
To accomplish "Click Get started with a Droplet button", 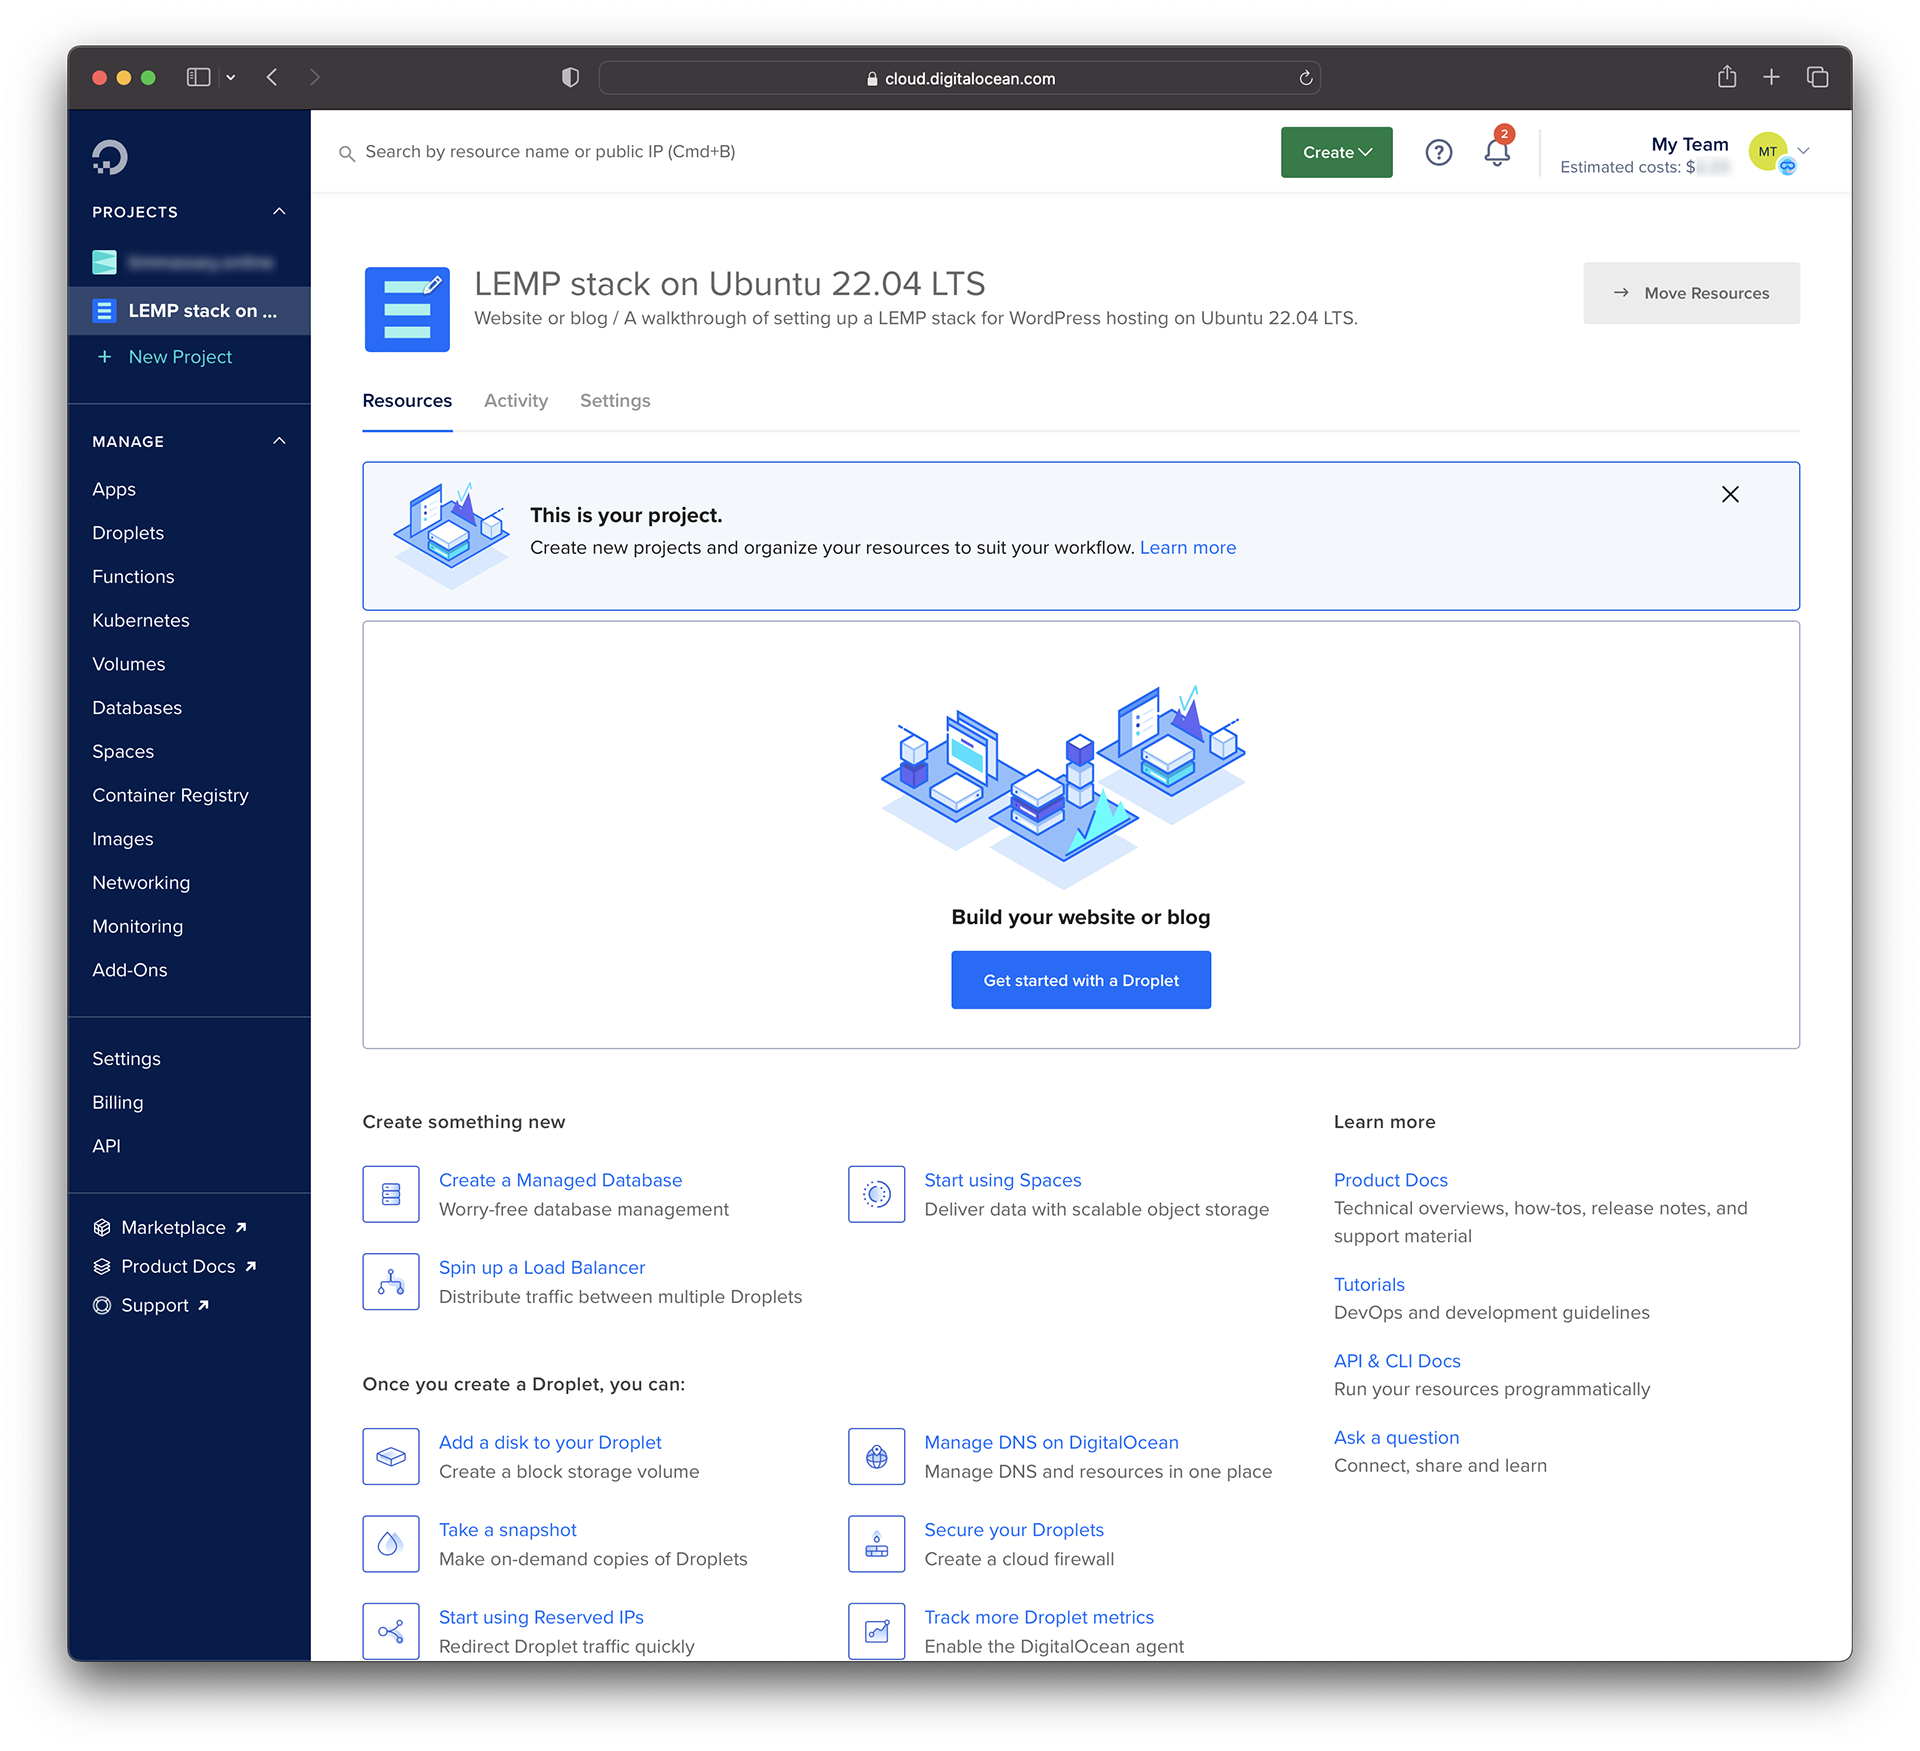I will tap(1081, 980).
